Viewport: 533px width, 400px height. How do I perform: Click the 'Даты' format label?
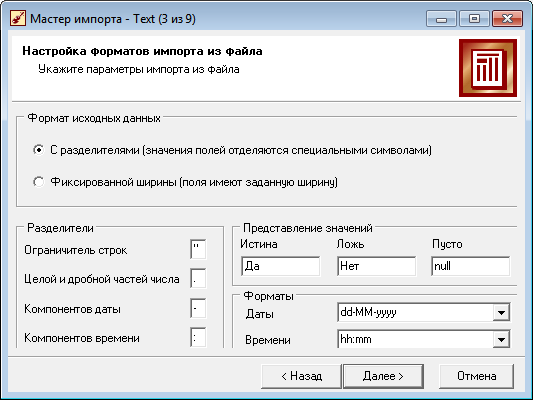pos(260,314)
